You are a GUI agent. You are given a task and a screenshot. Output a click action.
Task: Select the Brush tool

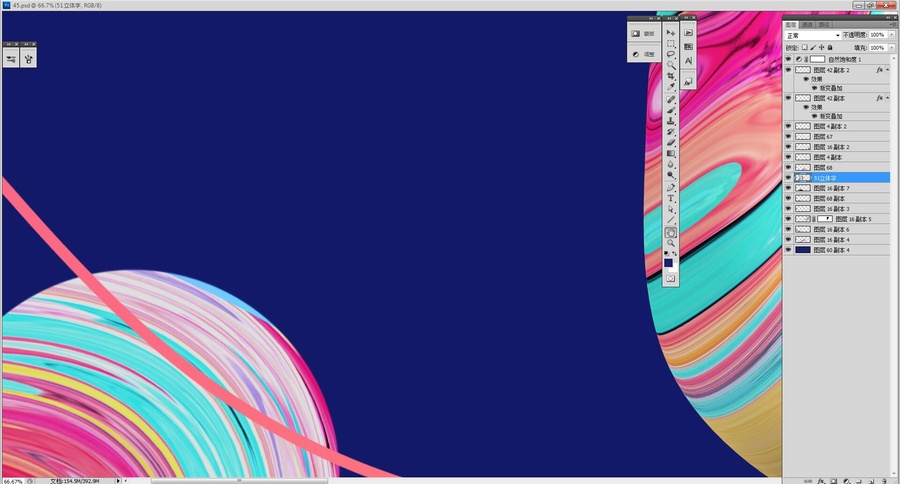(x=670, y=110)
